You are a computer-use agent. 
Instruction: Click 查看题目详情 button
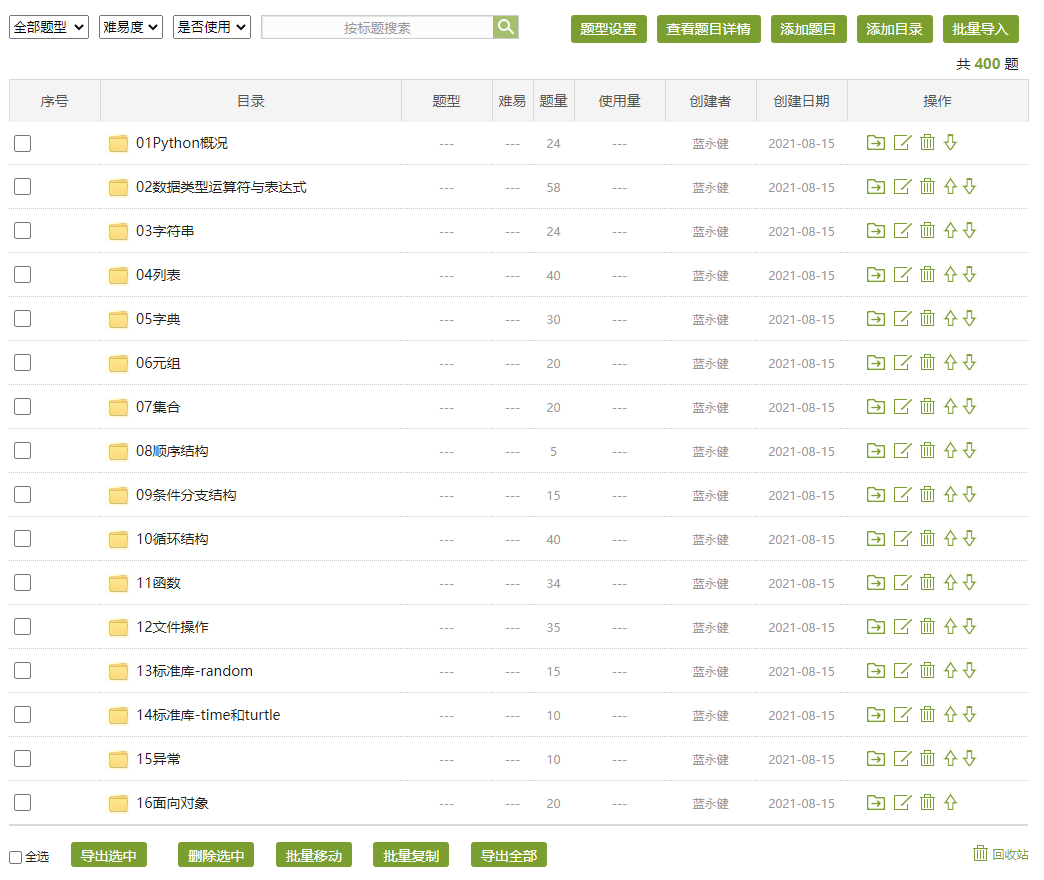point(708,29)
